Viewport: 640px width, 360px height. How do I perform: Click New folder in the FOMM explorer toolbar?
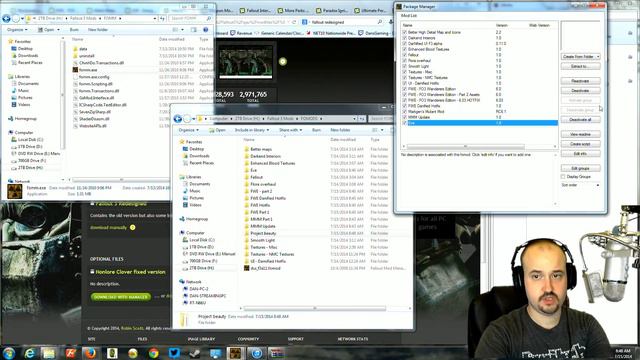(x=98, y=30)
